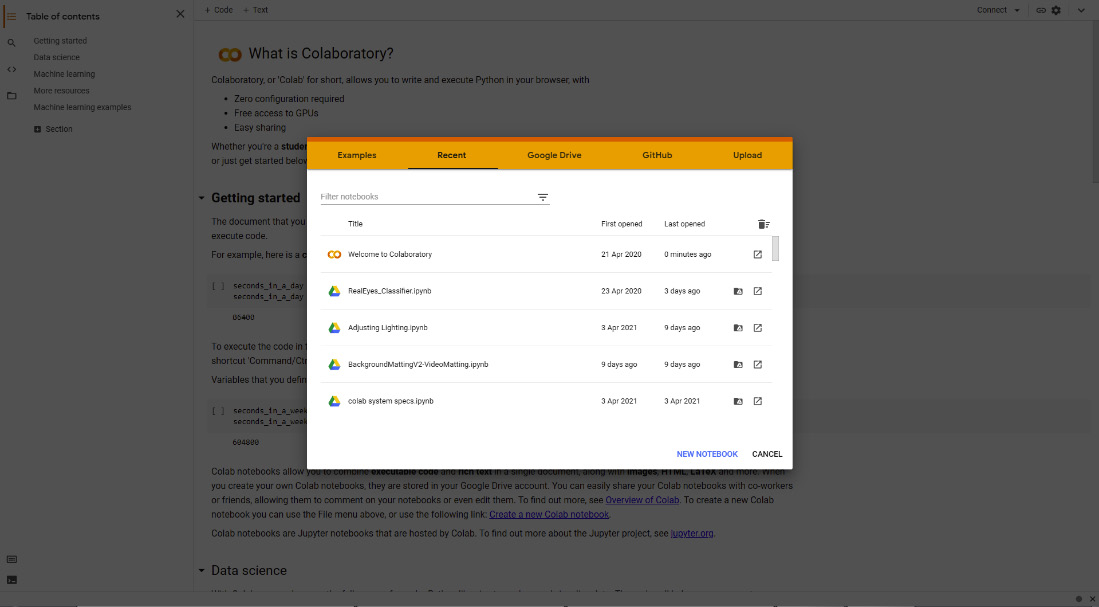
Task: Open BackgroundMattingV2-VideoMatting.ipynb in a new tab
Action: click(758, 364)
